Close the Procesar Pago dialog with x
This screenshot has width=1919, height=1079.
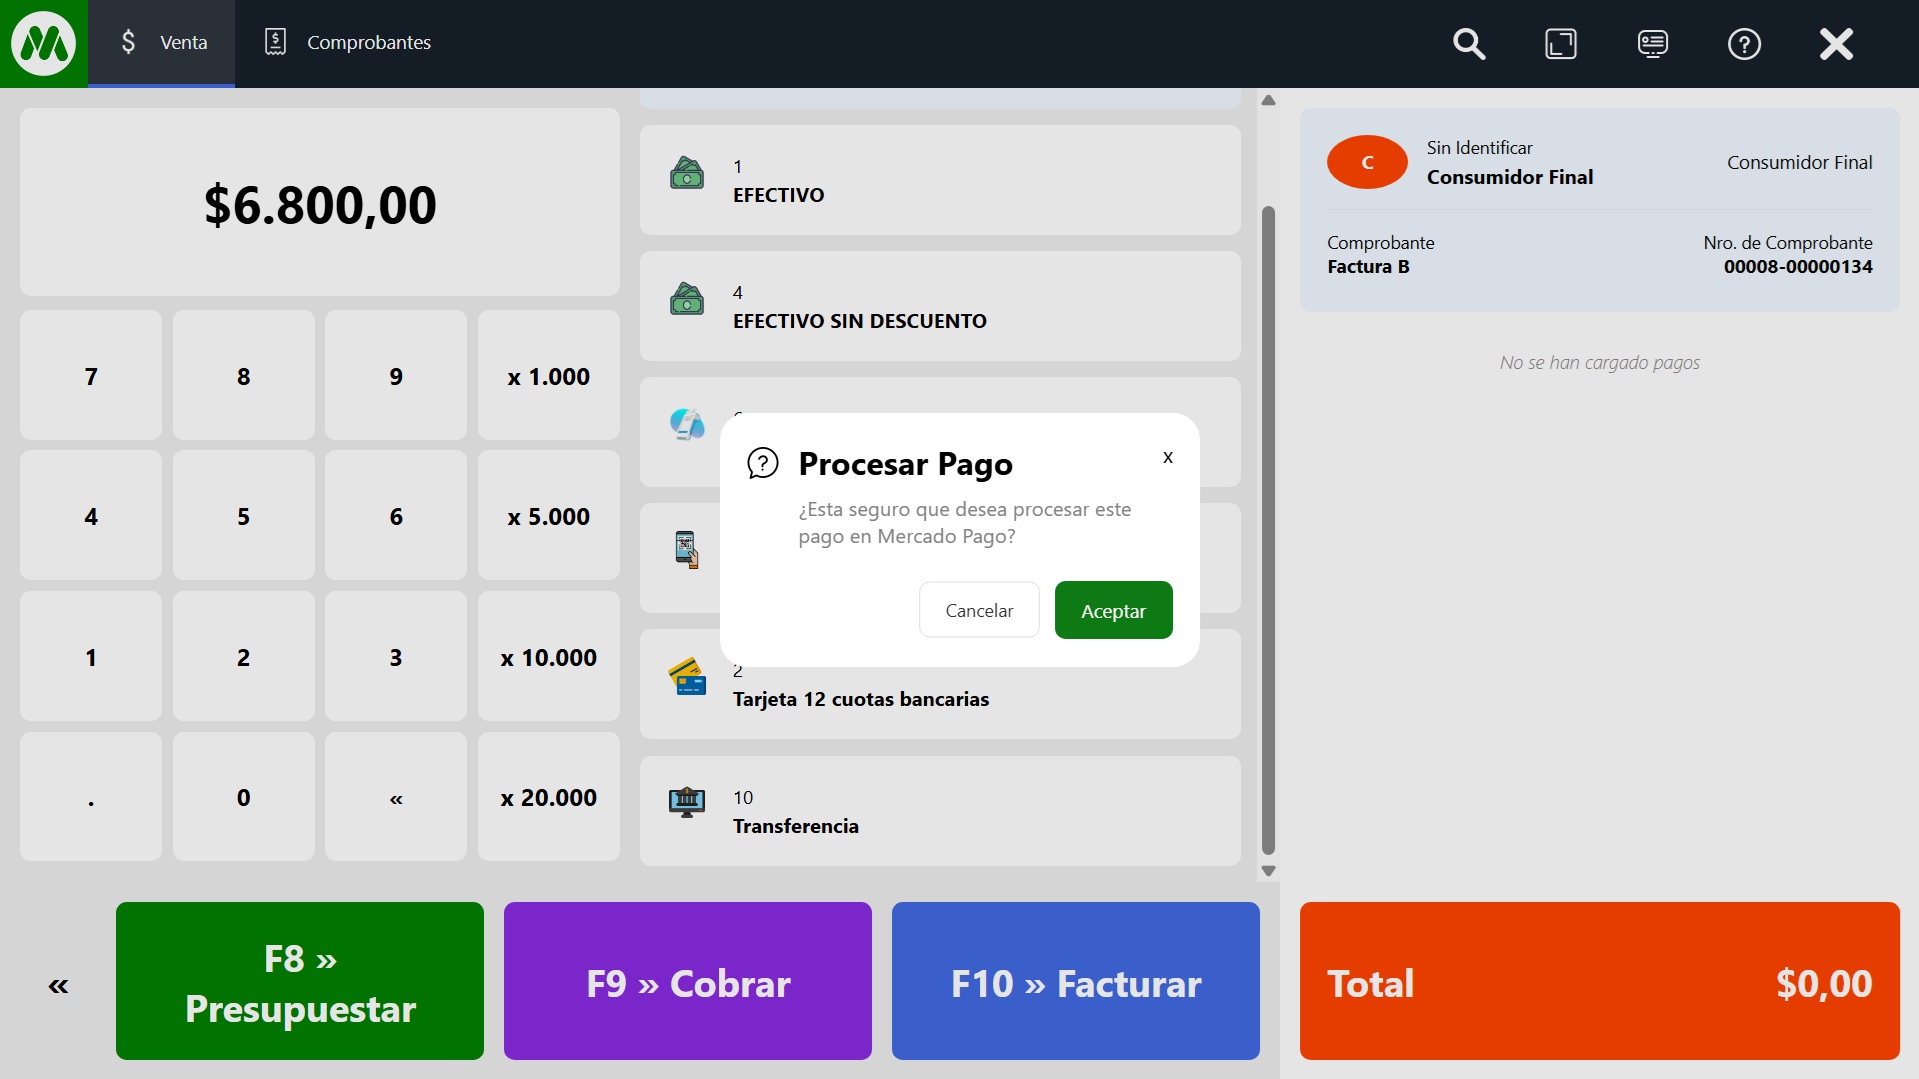point(1167,457)
